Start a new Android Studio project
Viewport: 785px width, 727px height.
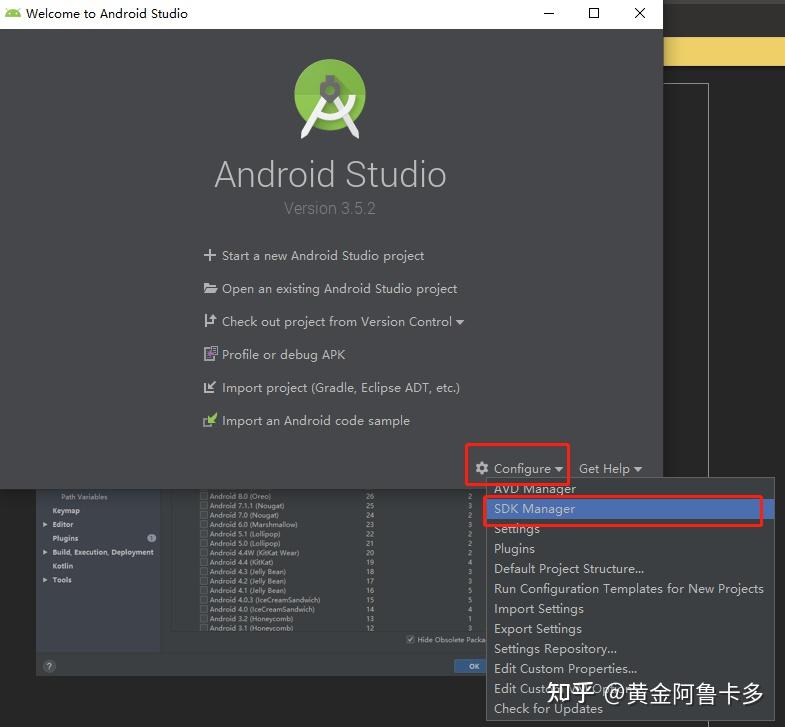tap(323, 255)
